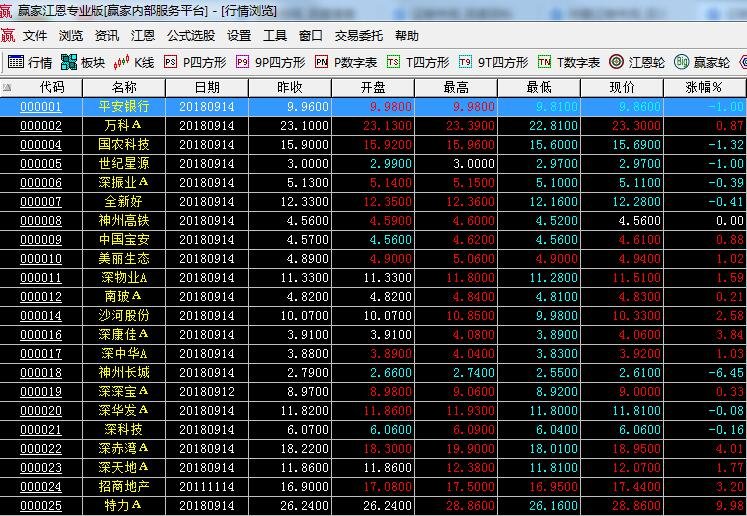This screenshot has height=516, width=747.
Task: Open the 浏览 menu
Action: 71,36
